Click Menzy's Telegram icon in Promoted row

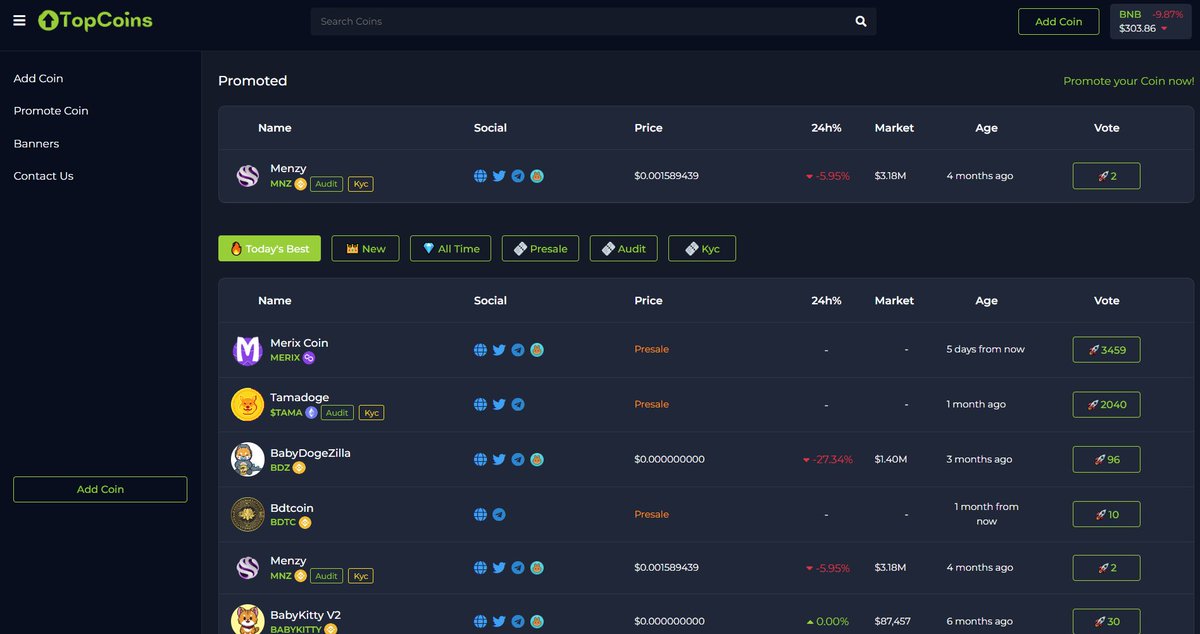(518, 175)
